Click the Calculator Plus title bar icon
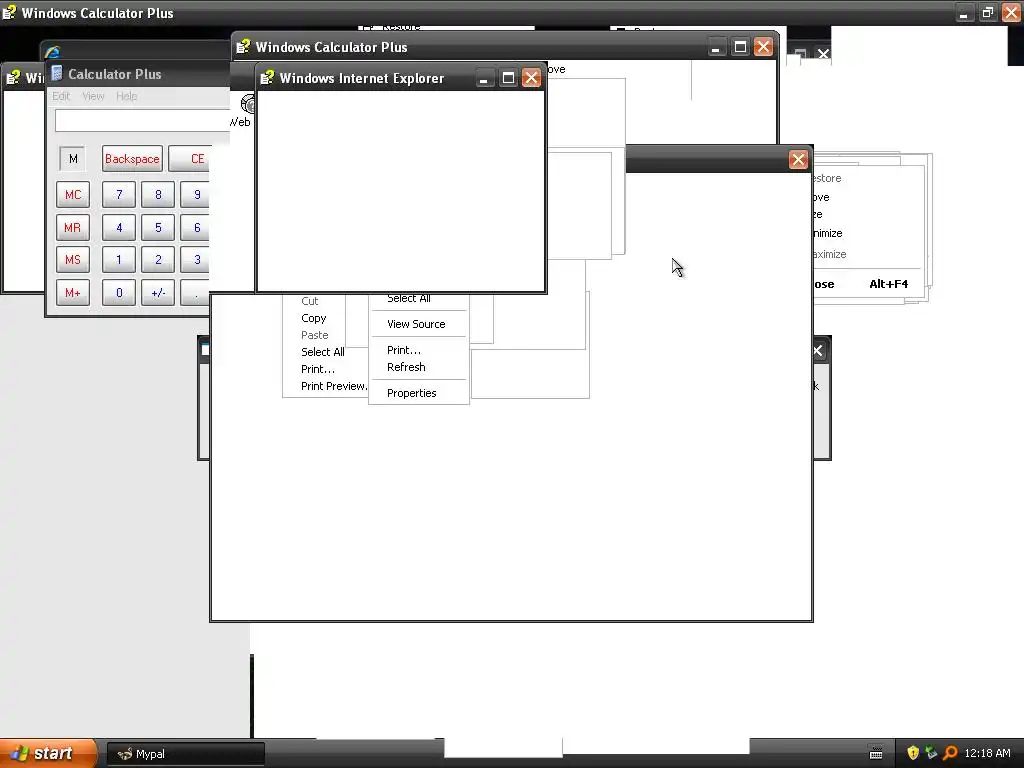The width and height of the screenshot is (1024, 768). tap(57, 73)
